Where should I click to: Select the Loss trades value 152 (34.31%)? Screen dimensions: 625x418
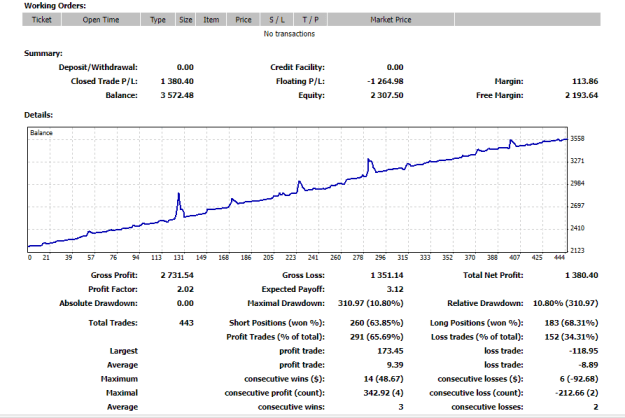click(572, 337)
